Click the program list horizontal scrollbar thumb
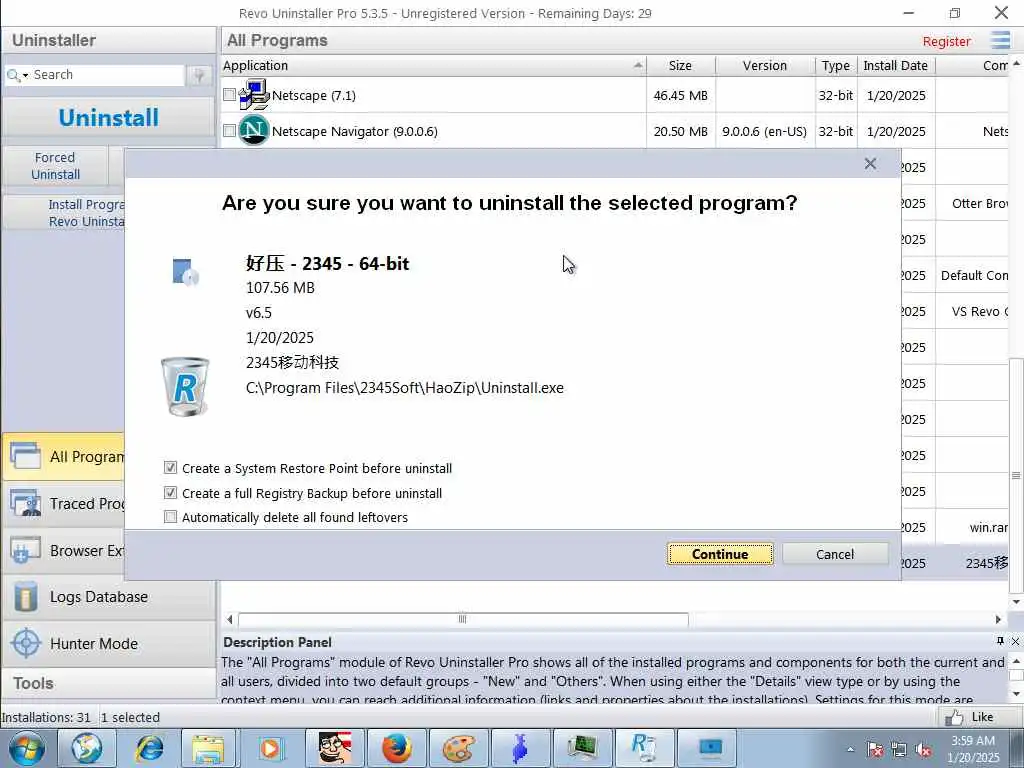The height and width of the screenshot is (768, 1024). pos(463,618)
